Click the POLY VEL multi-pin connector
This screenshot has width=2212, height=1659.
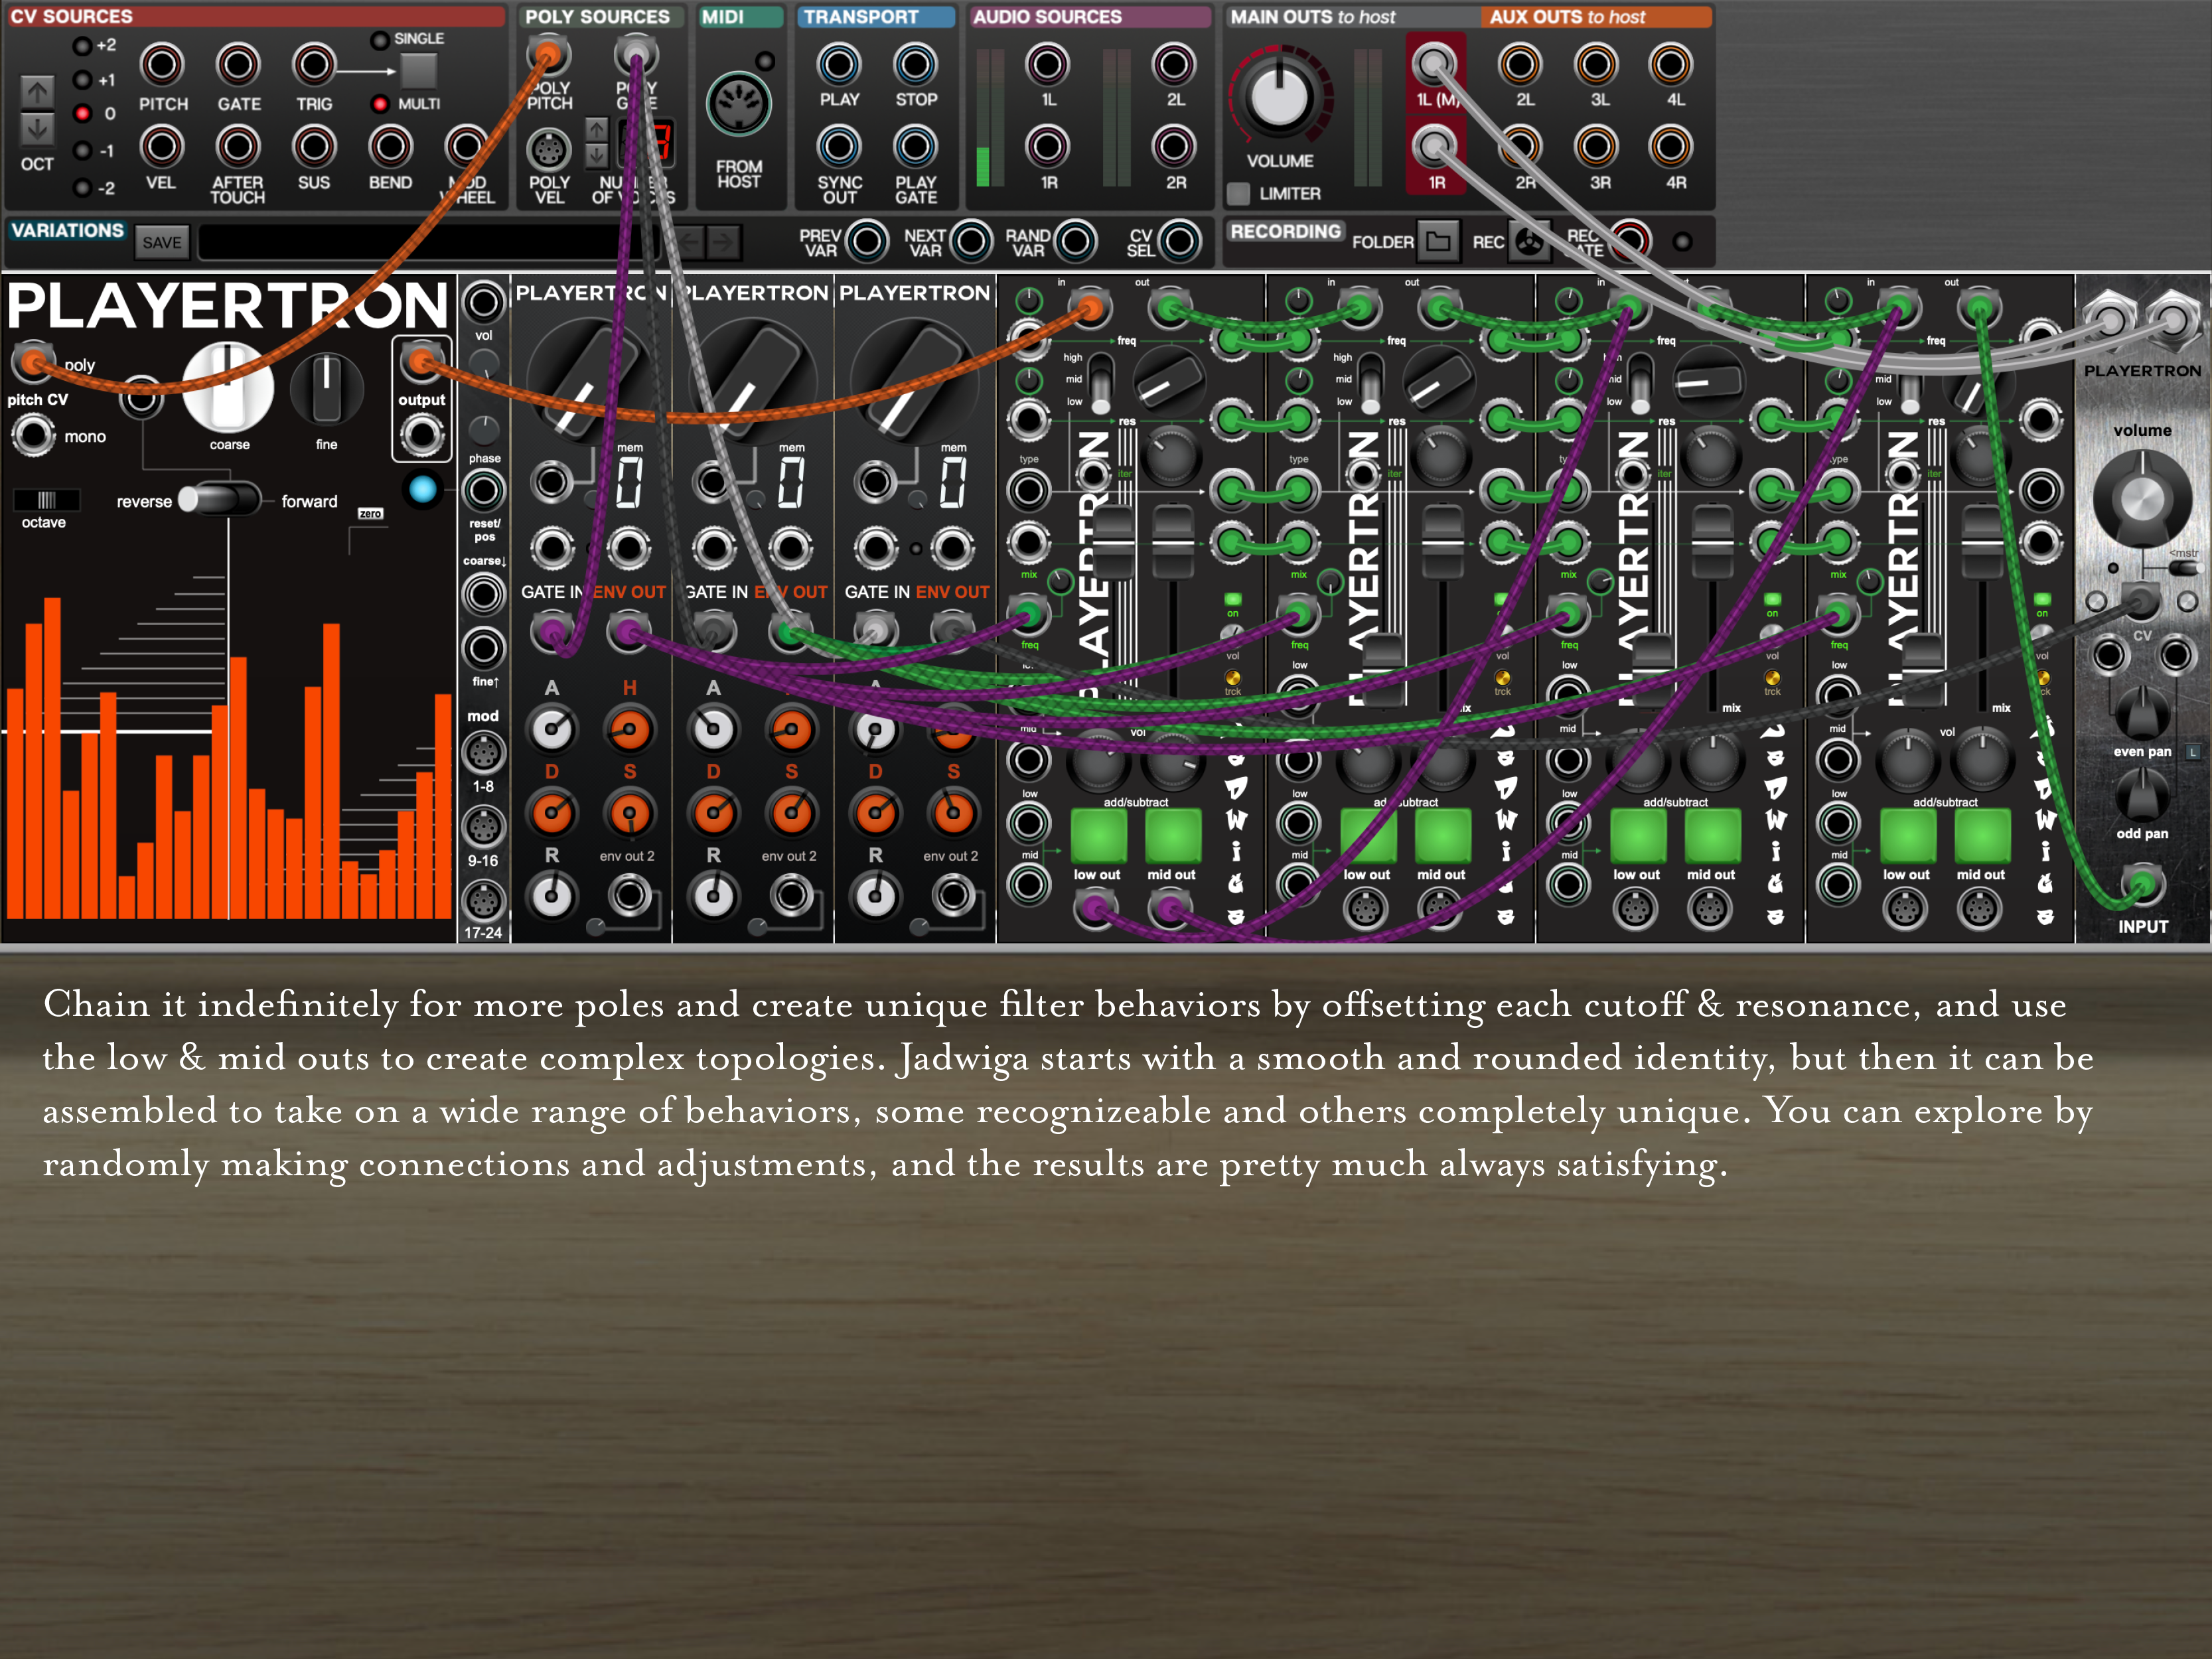548,150
